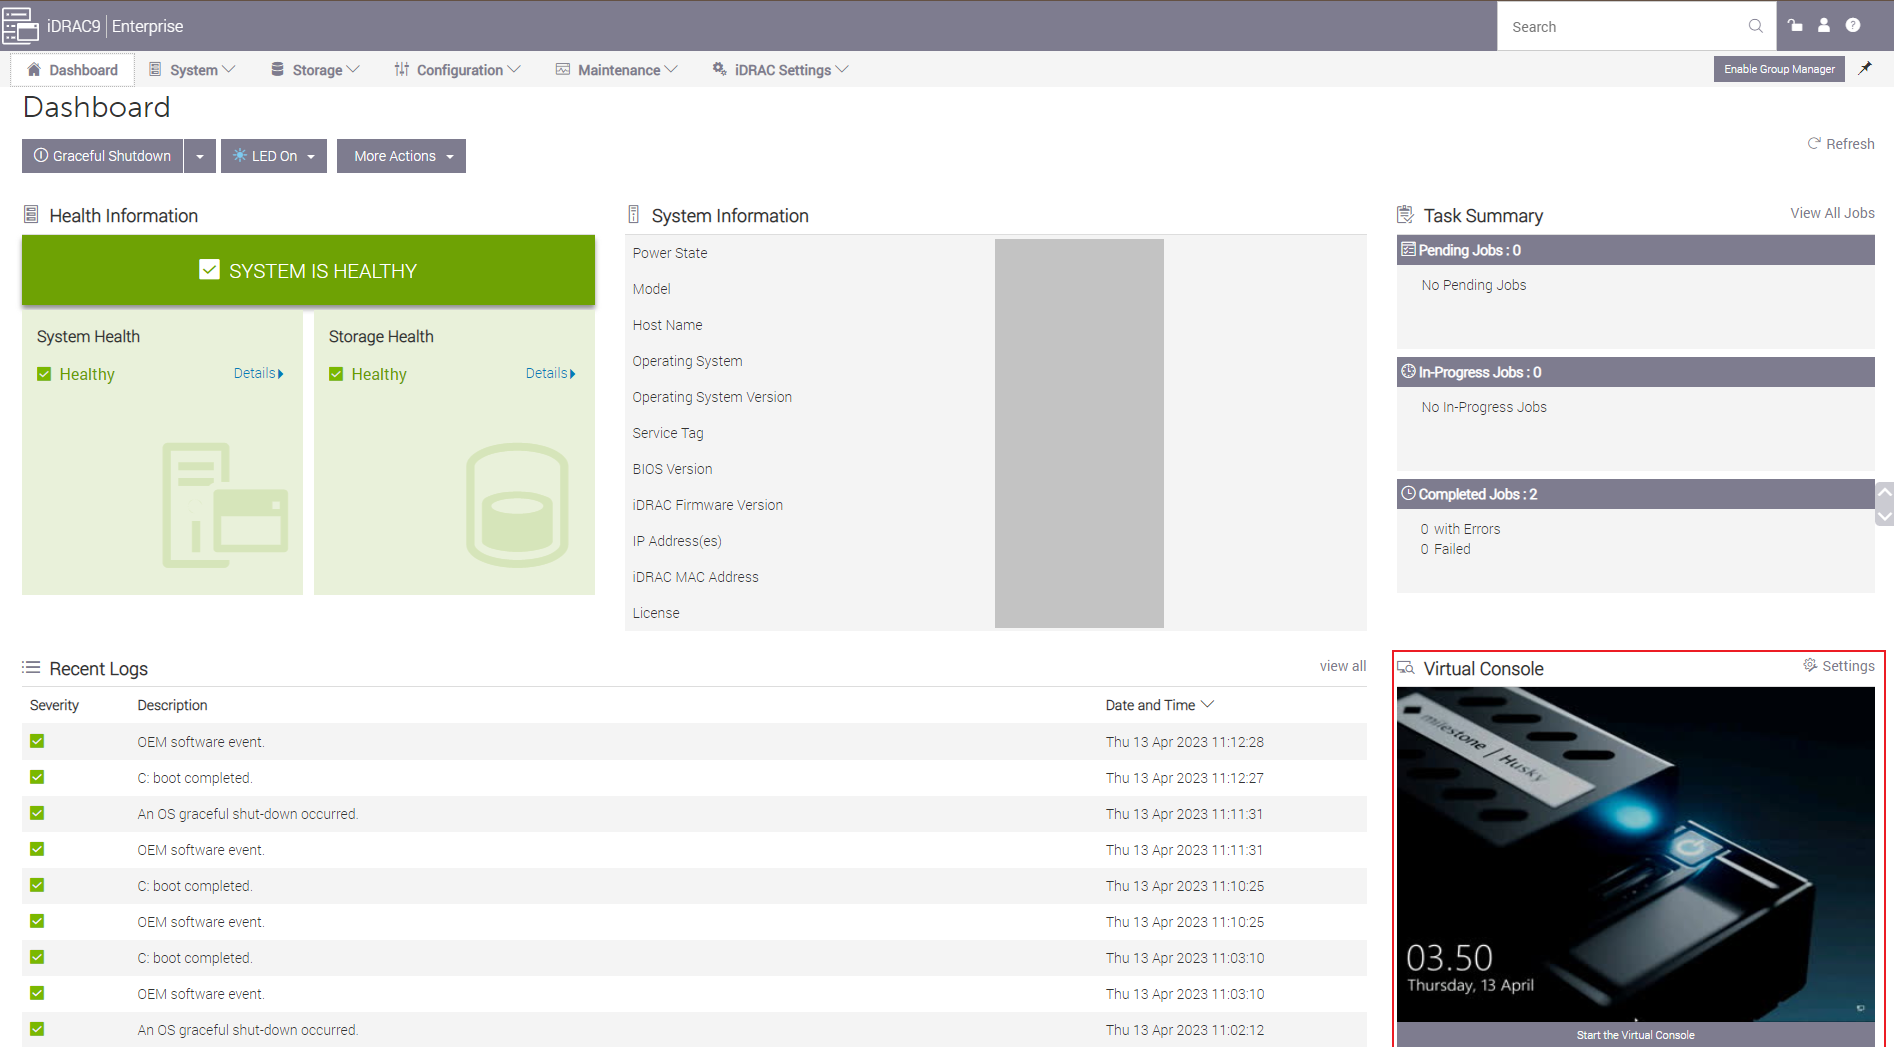
Task: Click the search magnifier icon
Action: (1755, 26)
